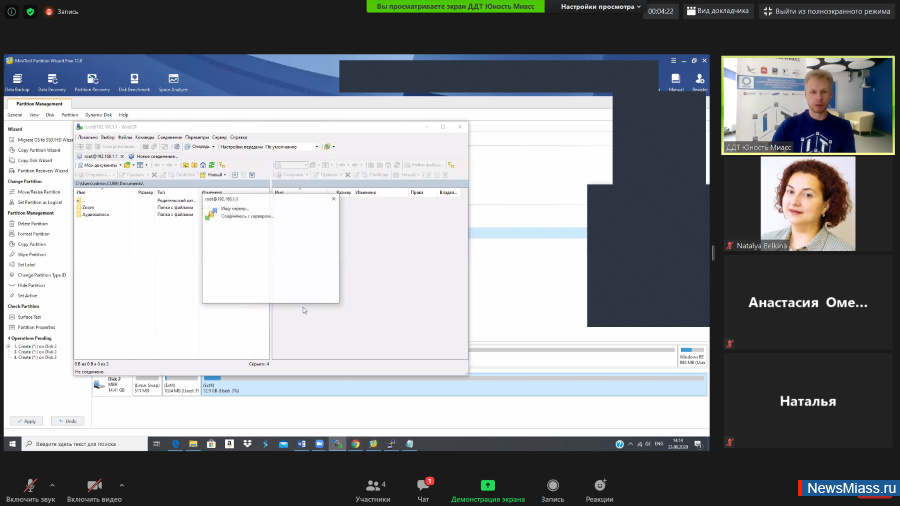The height and width of the screenshot is (506, 900).
Task: Turn on camera with Включить видео
Action: (x=93, y=489)
